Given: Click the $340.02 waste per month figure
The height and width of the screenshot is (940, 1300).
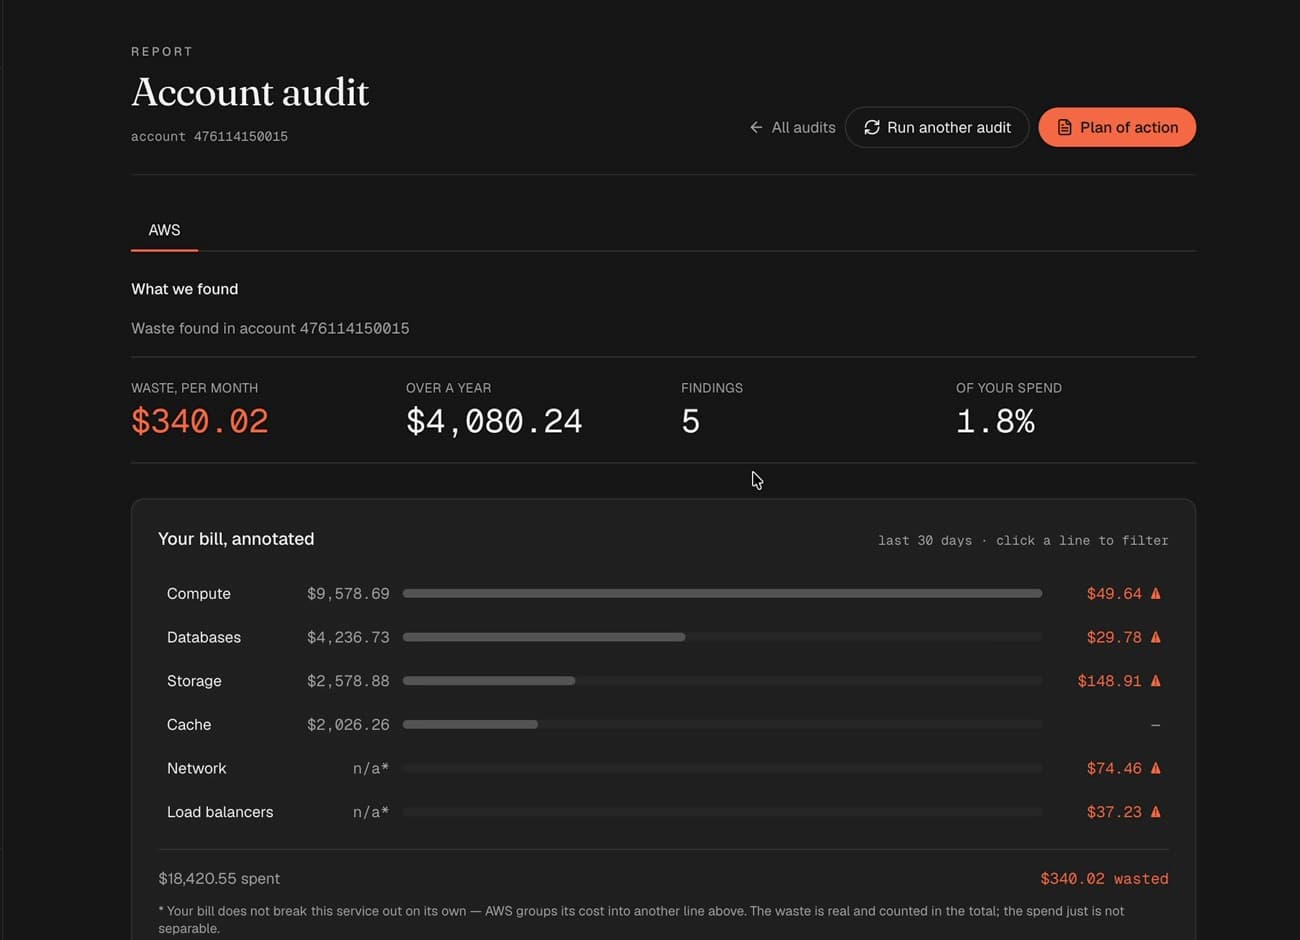Looking at the screenshot, I should tap(200, 421).
